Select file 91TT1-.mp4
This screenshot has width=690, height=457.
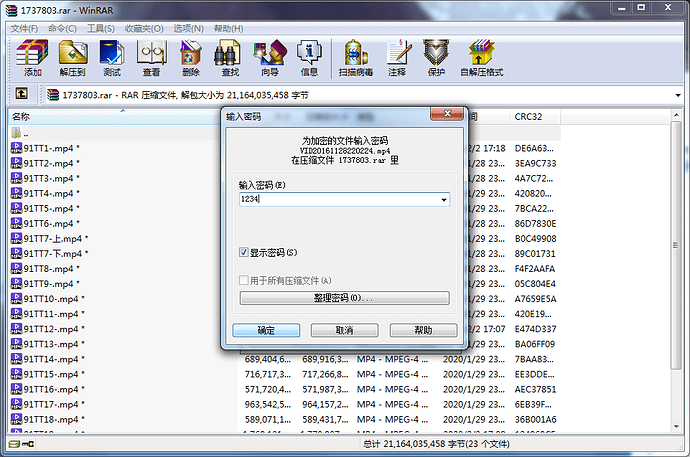pyautogui.click(x=45, y=148)
